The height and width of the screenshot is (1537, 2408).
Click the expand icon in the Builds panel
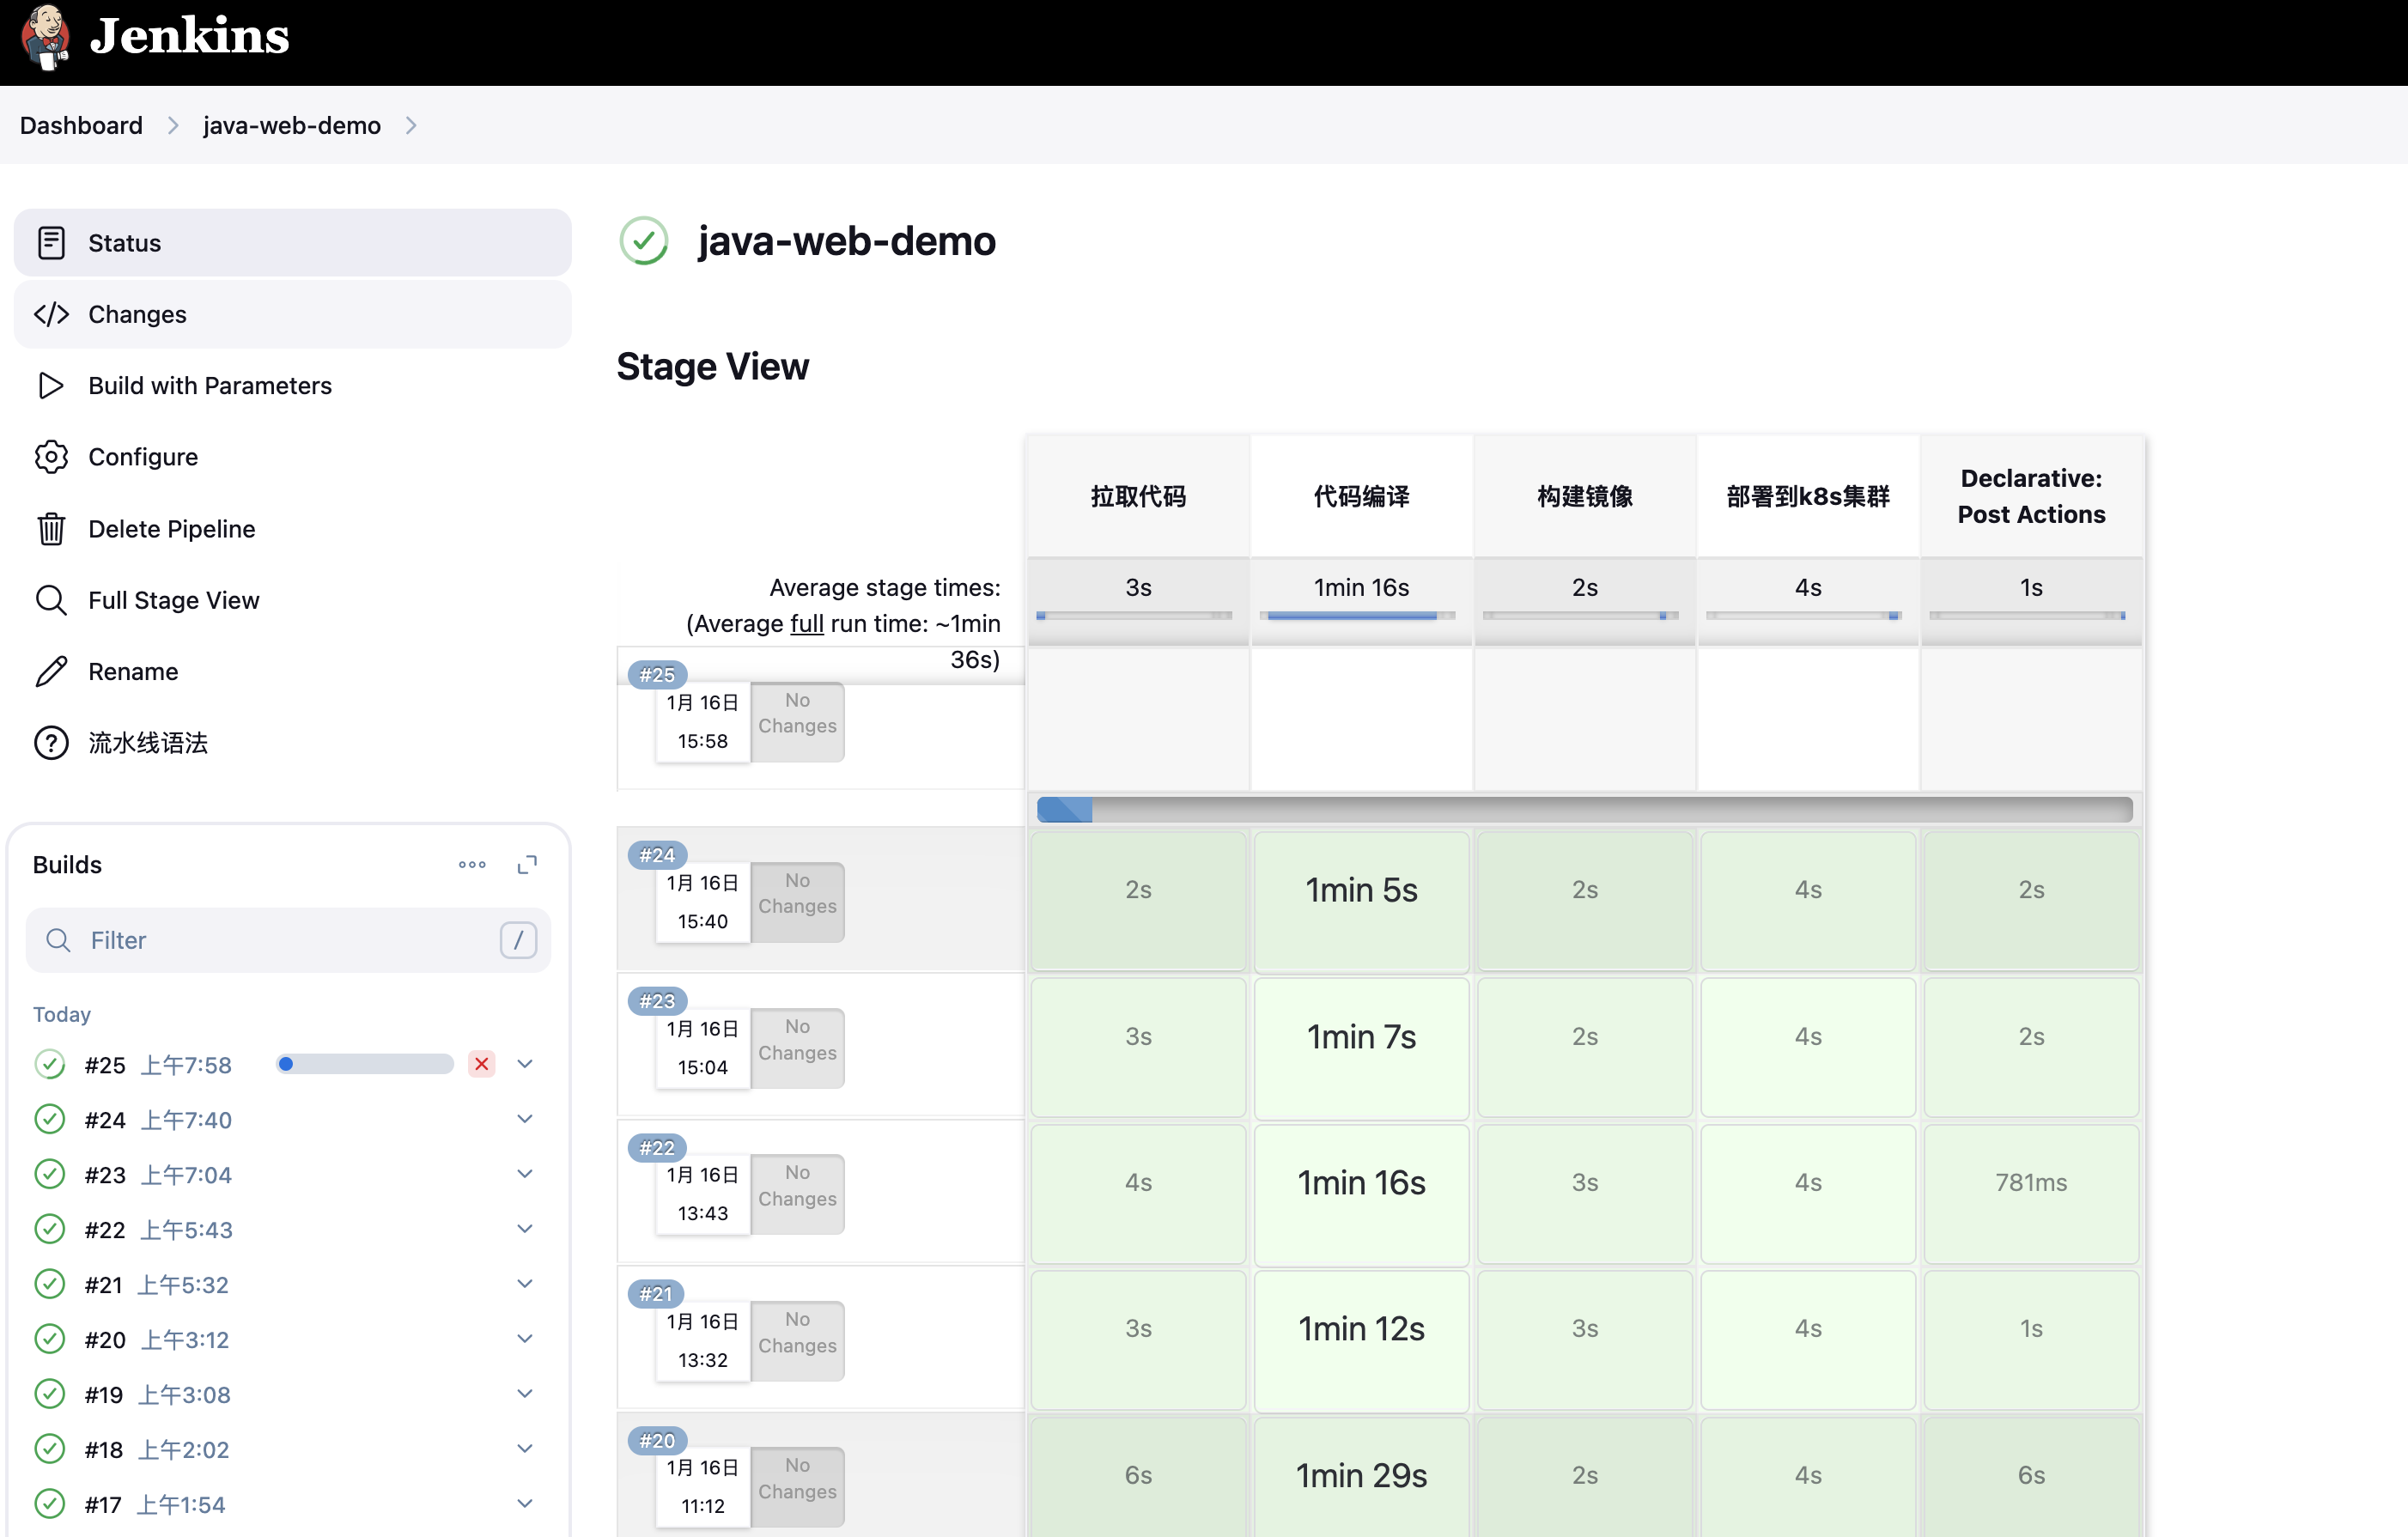tap(527, 865)
